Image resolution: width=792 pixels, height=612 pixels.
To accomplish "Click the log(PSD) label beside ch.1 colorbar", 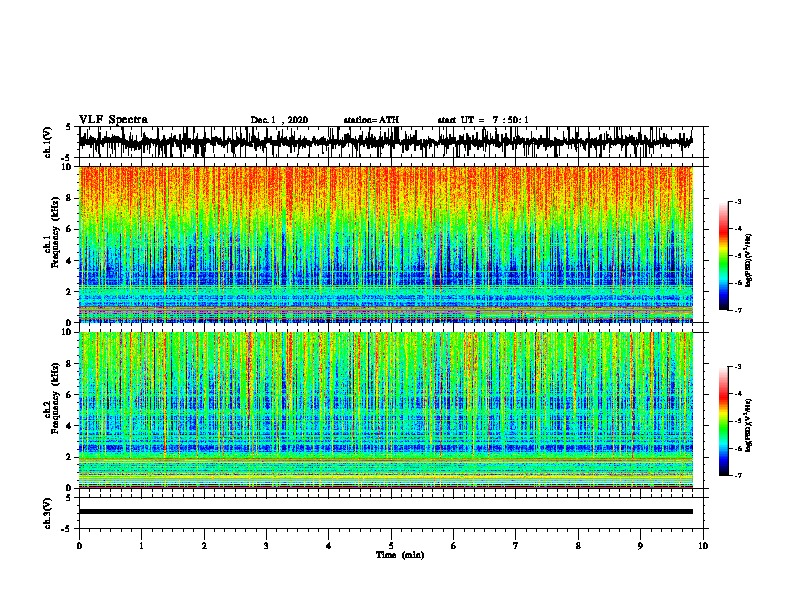I will coord(749,261).
